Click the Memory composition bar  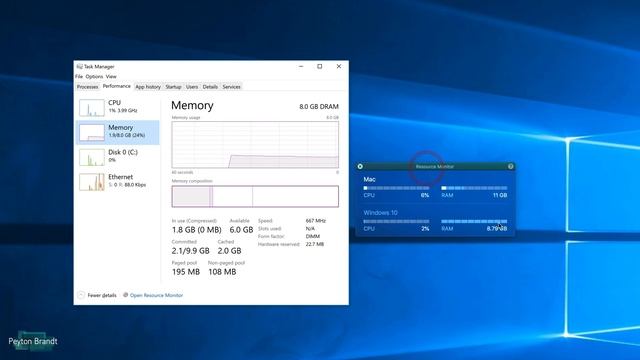pos(255,196)
